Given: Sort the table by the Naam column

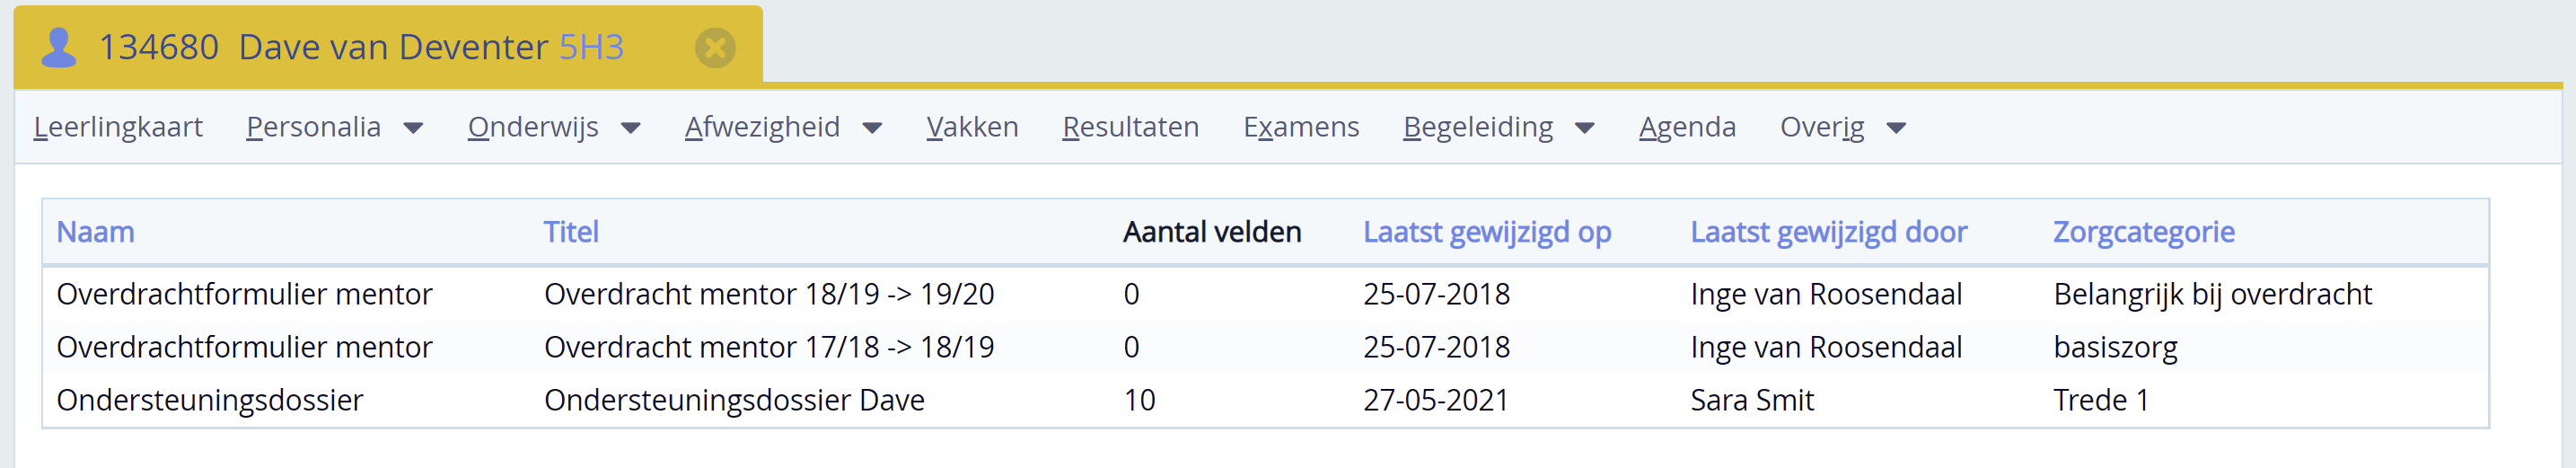Looking at the screenshot, I should (x=95, y=232).
